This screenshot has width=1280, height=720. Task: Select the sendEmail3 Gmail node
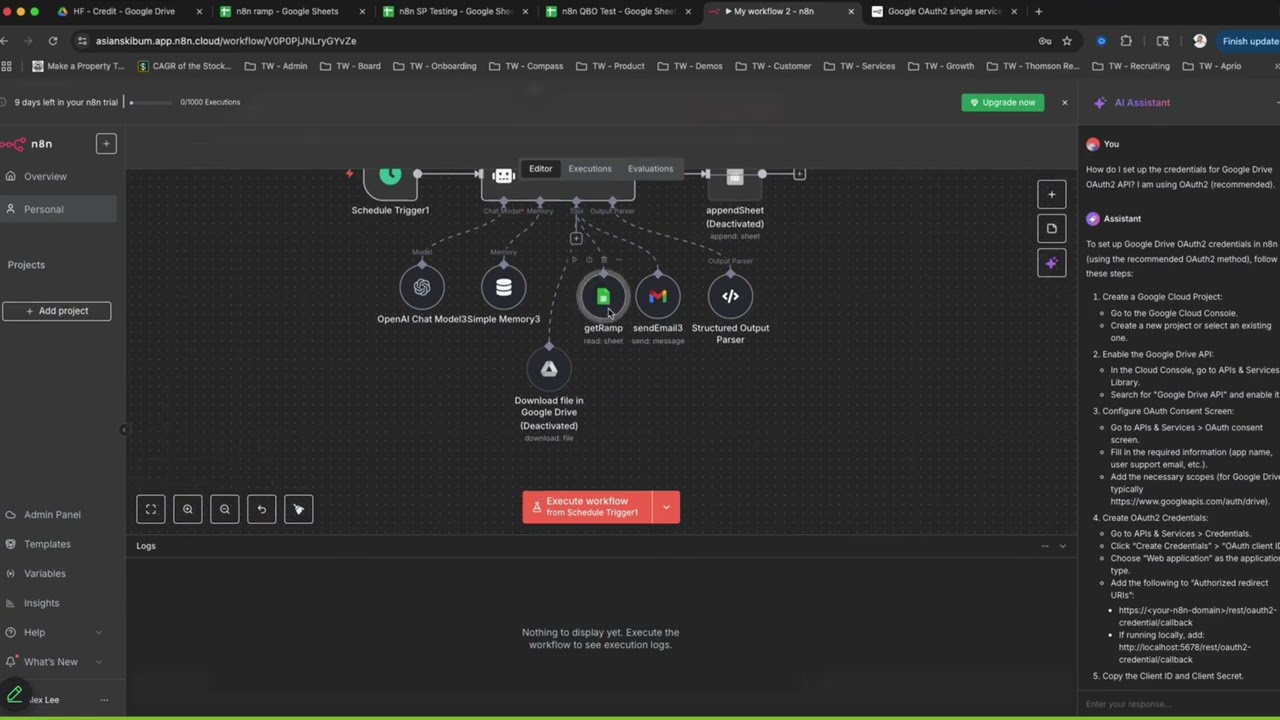coord(658,296)
